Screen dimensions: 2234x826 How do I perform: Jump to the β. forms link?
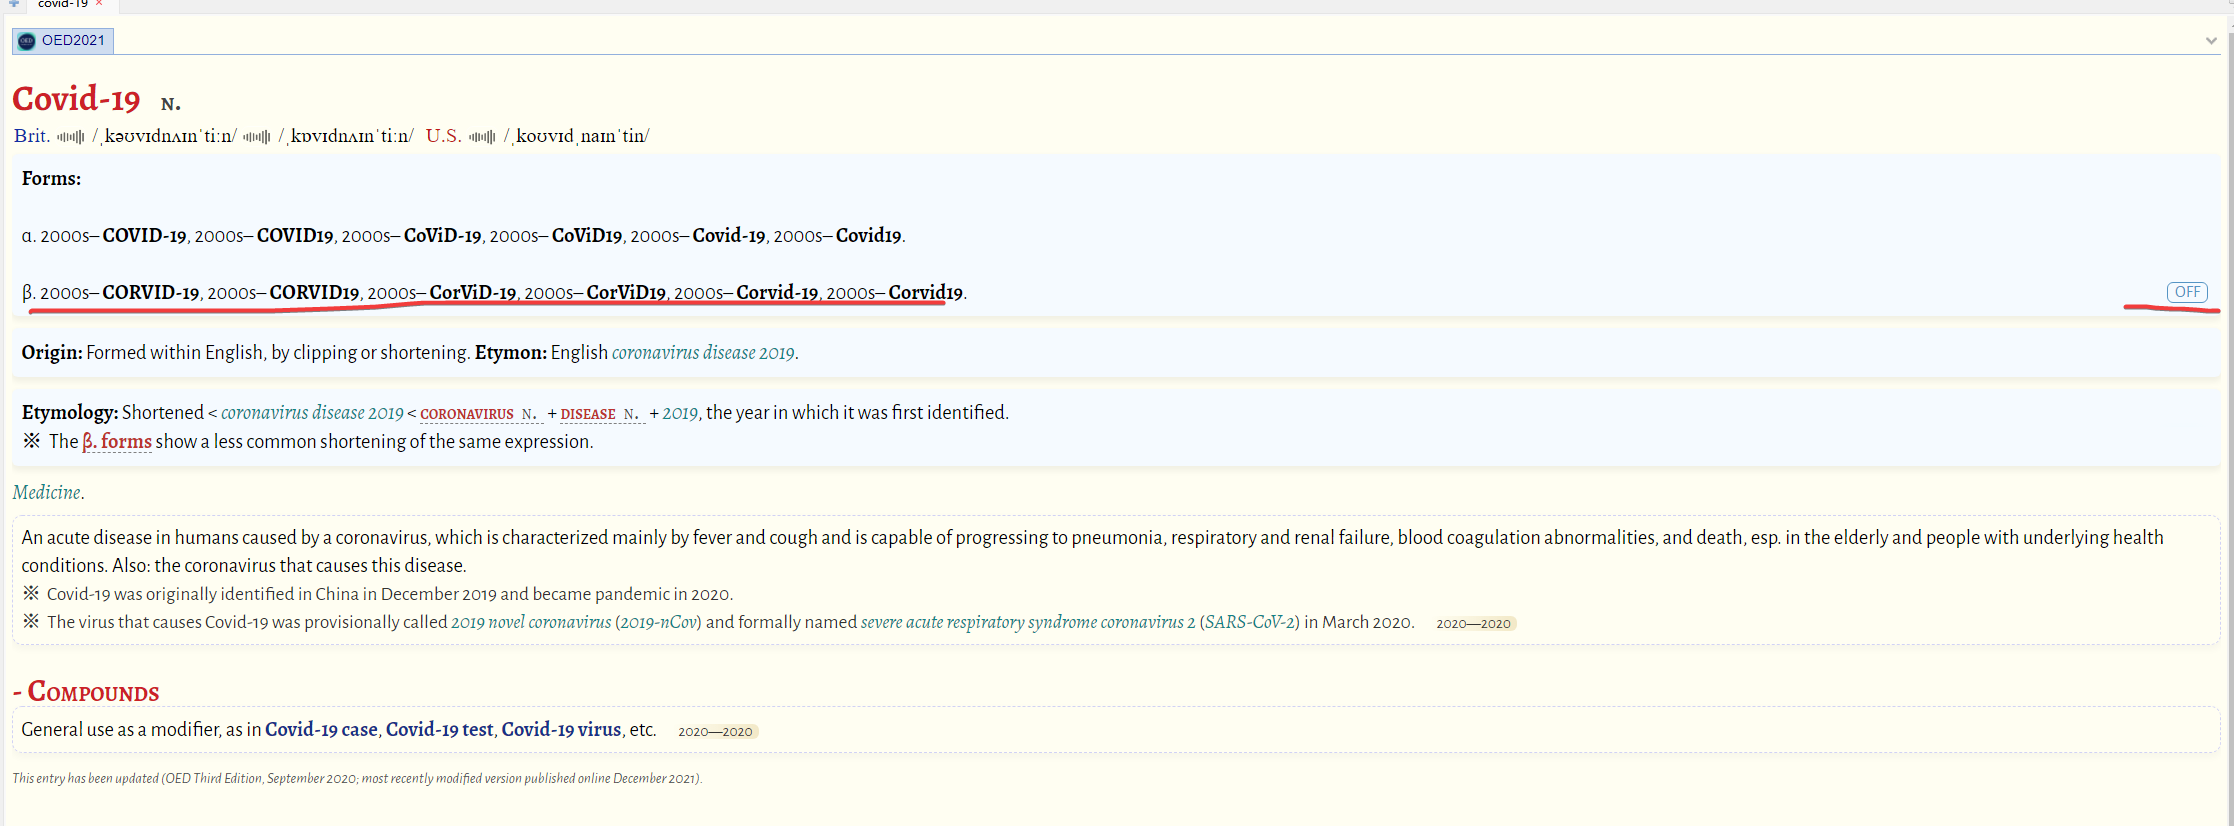click(117, 442)
